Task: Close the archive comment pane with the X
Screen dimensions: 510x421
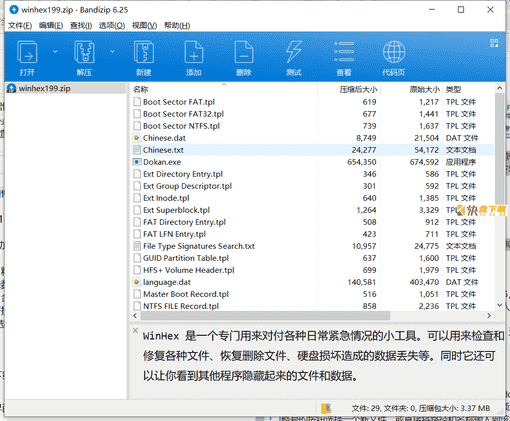Action: (x=135, y=330)
